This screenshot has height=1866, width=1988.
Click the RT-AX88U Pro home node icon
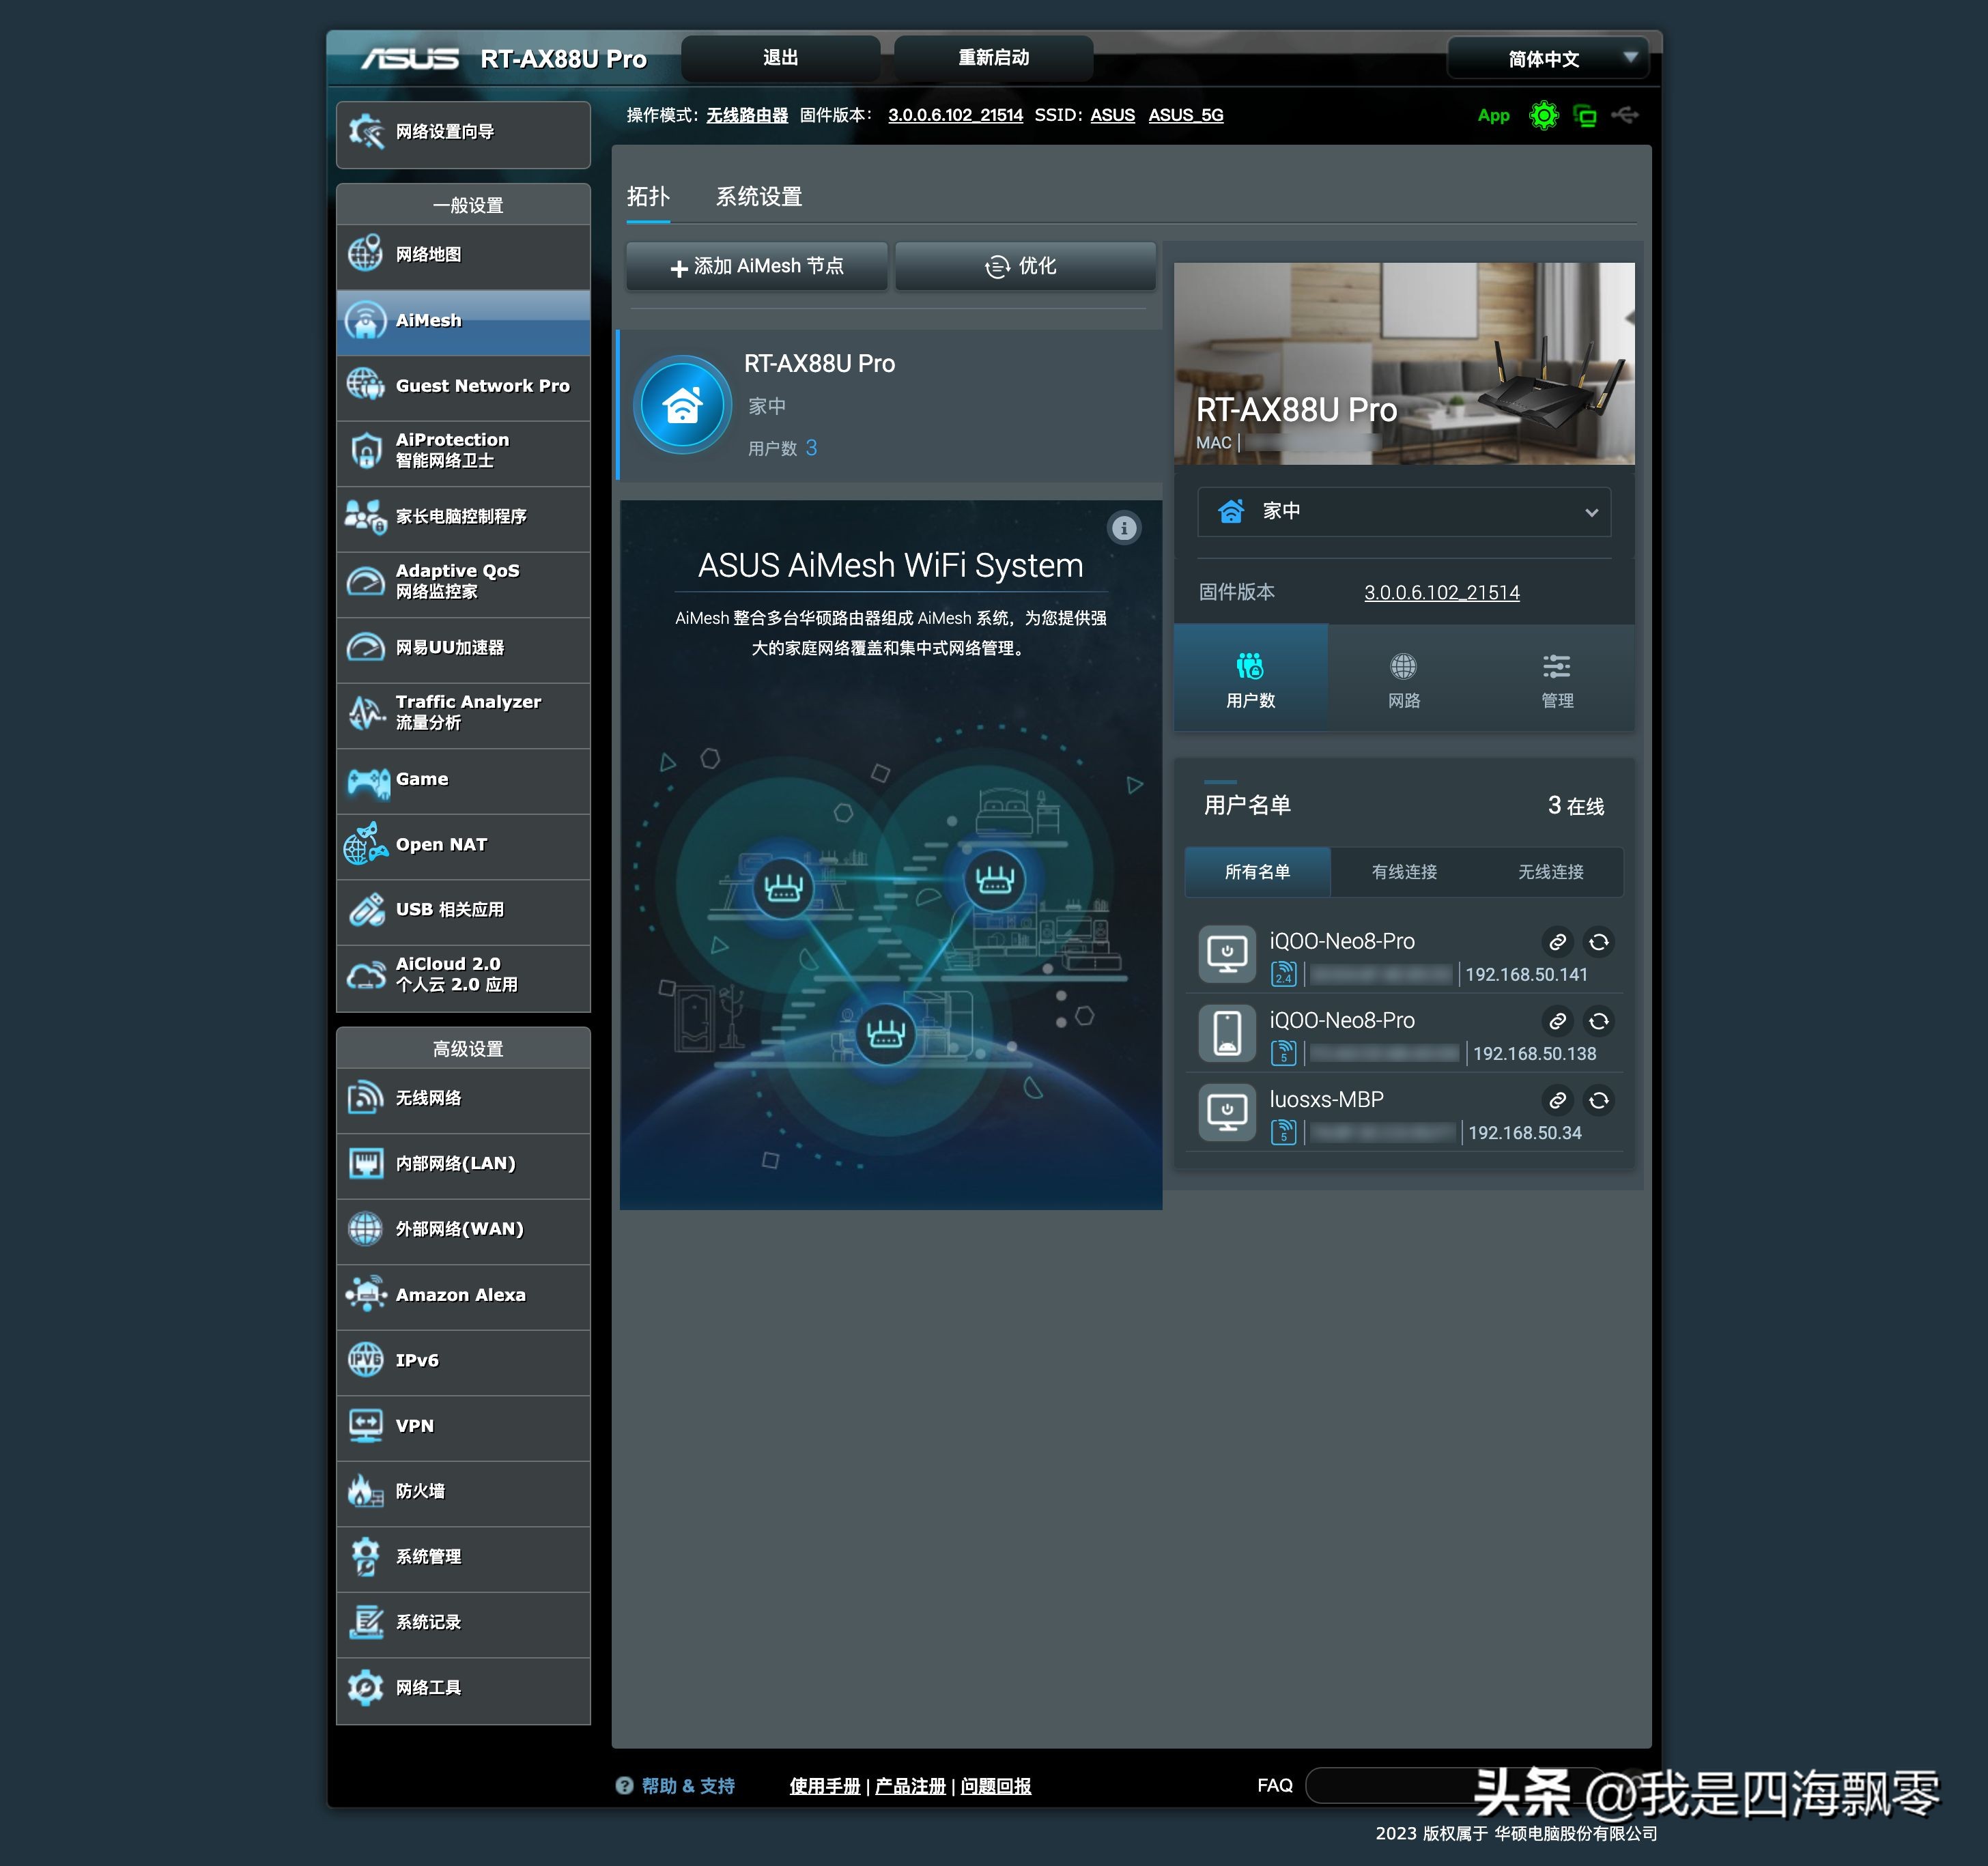point(683,405)
